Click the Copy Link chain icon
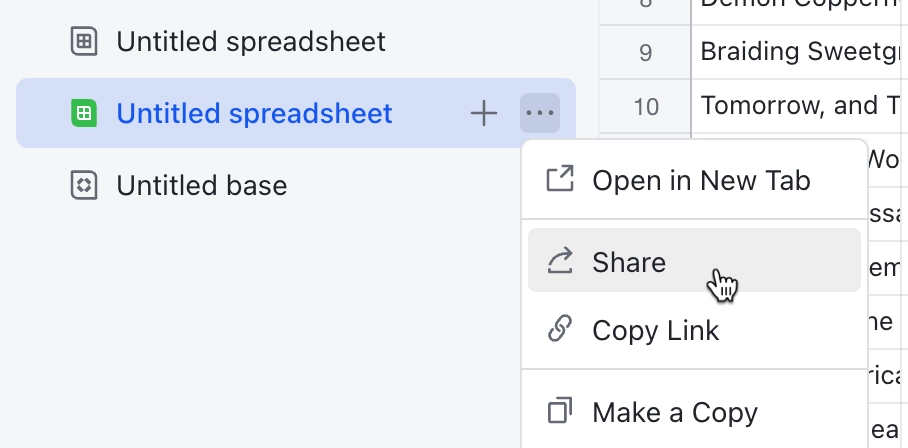The image size is (908, 448). tap(560, 329)
